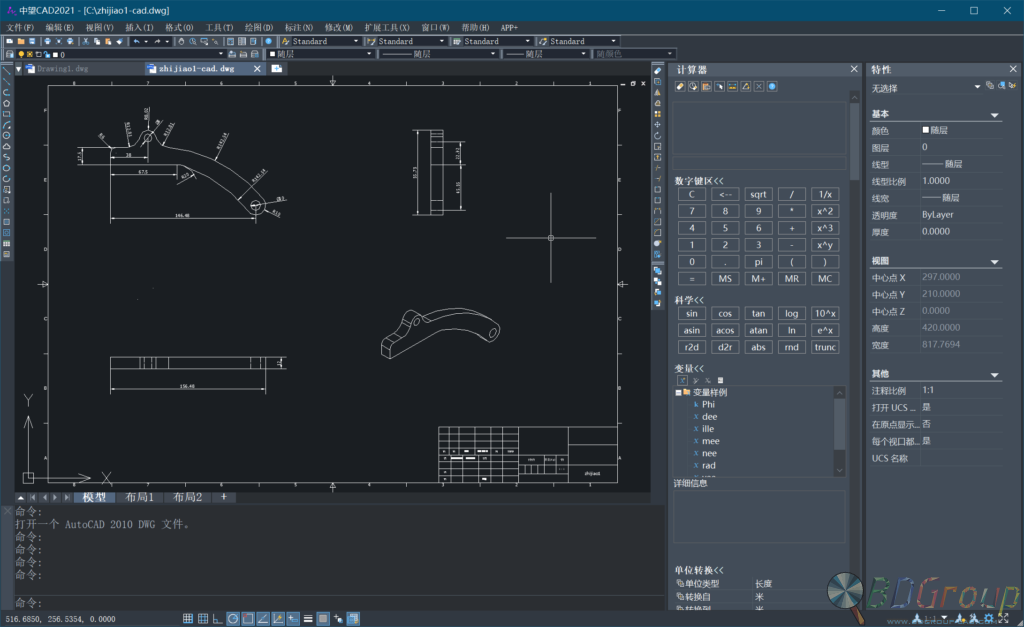Select the Phi variable in variable tree
1024x627 pixels.
coord(708,404)
